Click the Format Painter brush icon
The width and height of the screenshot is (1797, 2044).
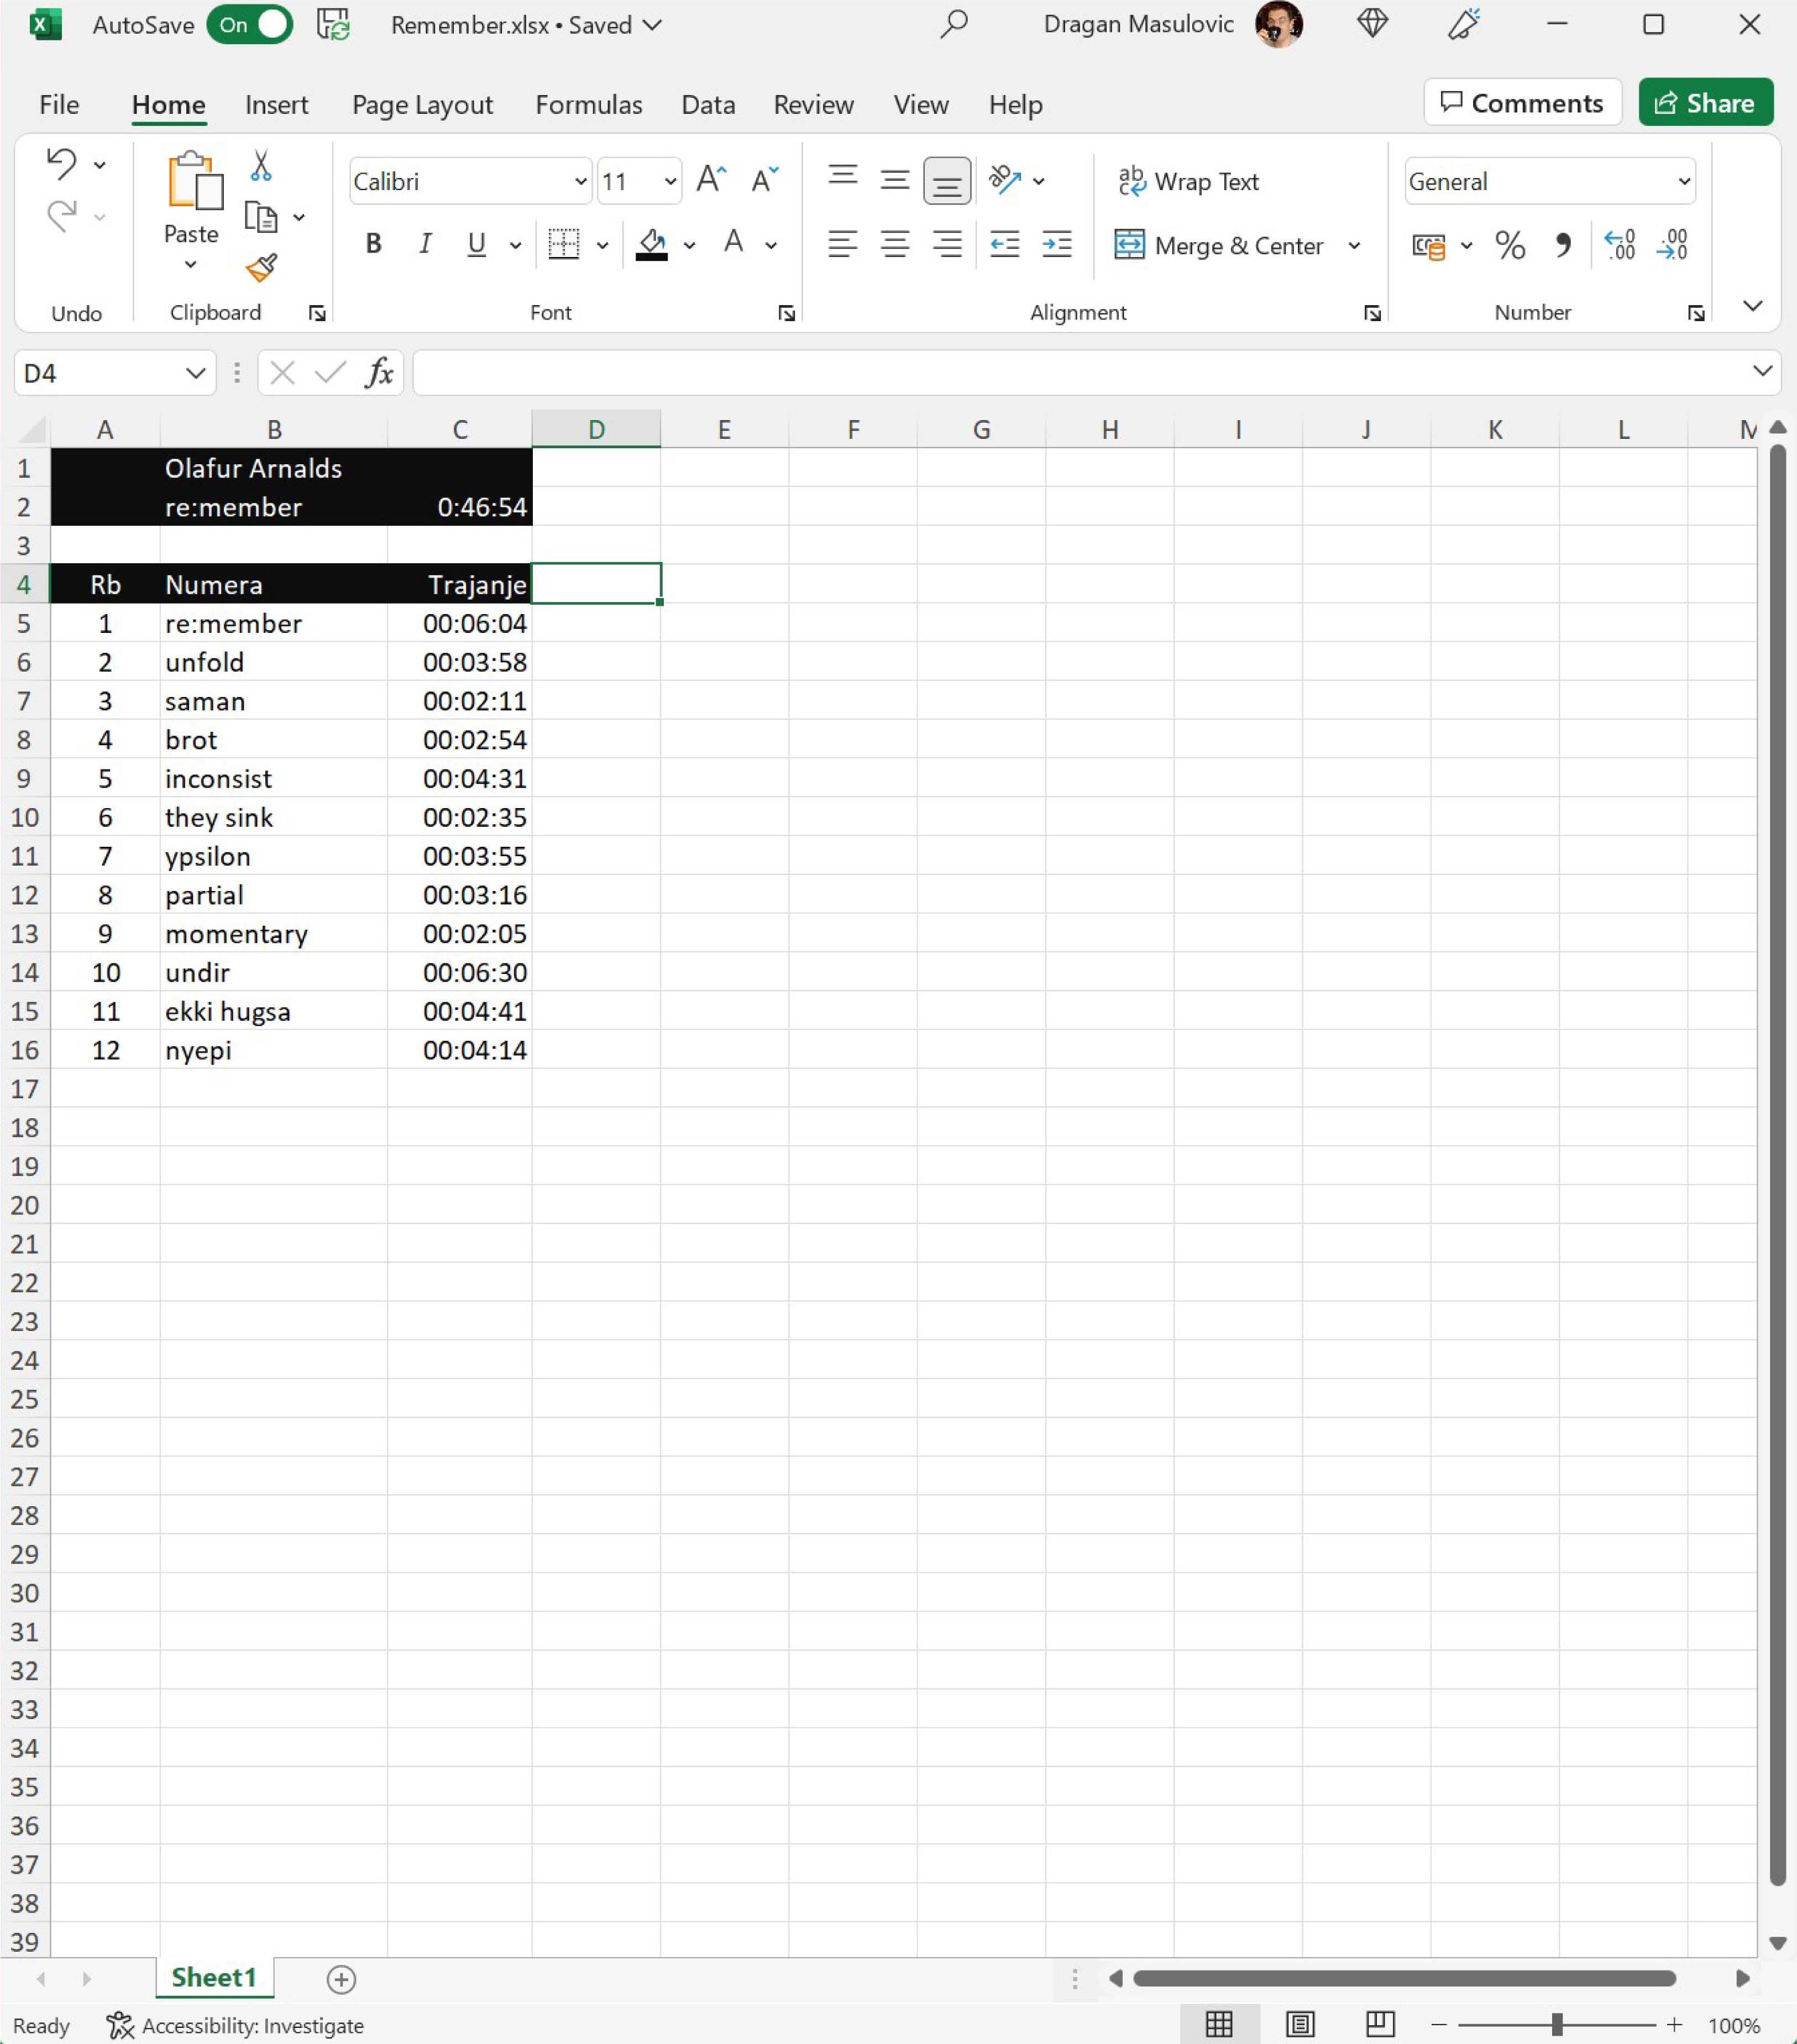coord(261,267)
